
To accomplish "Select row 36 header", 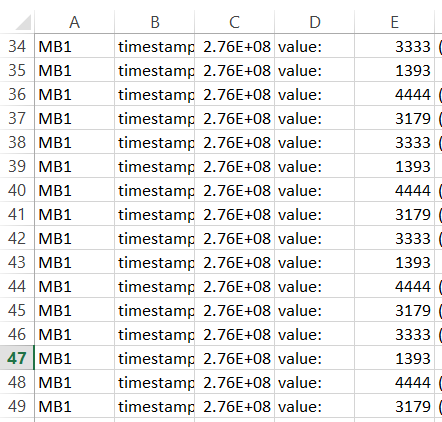I will [x=17, y=94].
